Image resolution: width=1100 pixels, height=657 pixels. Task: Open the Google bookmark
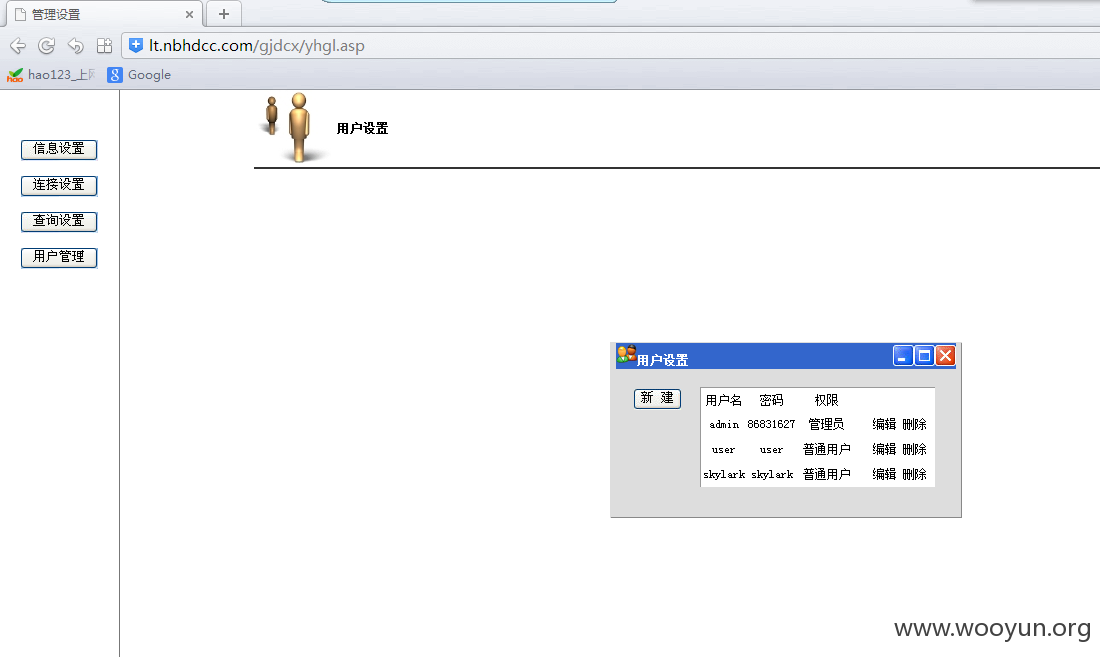(x=139, y=75)
